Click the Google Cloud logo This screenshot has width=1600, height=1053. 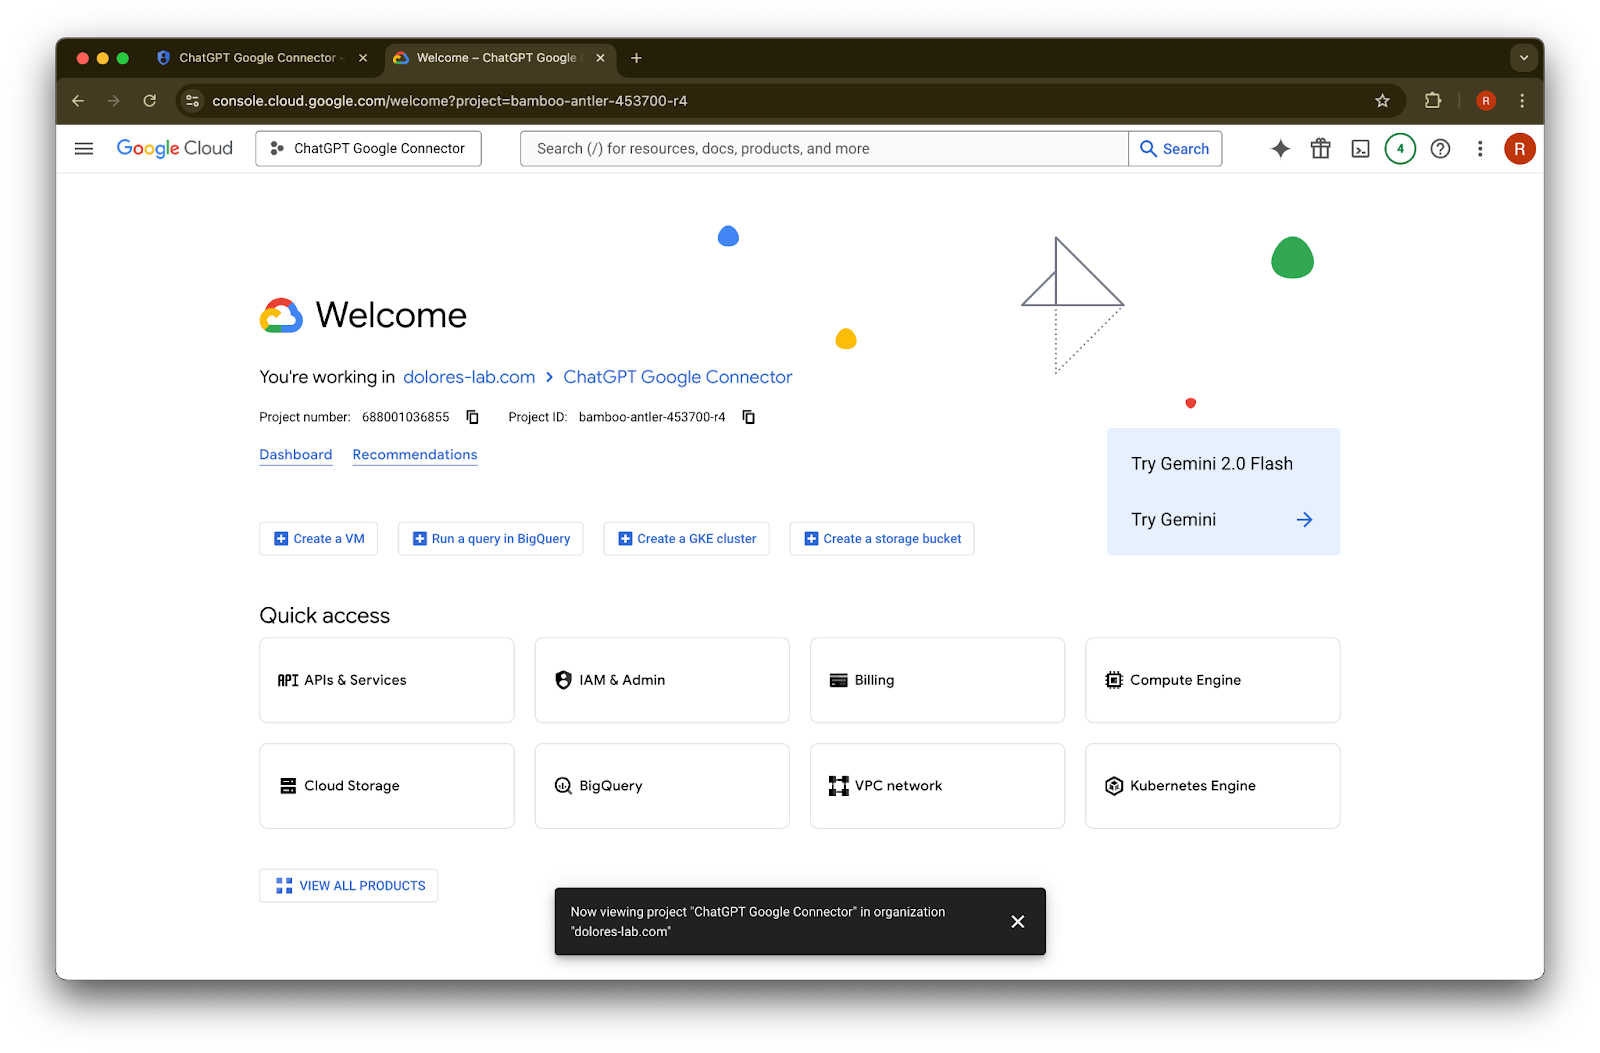[175, 149]
